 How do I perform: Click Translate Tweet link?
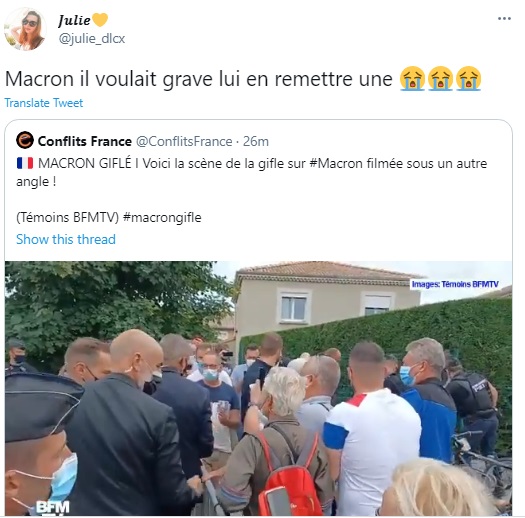44,103
